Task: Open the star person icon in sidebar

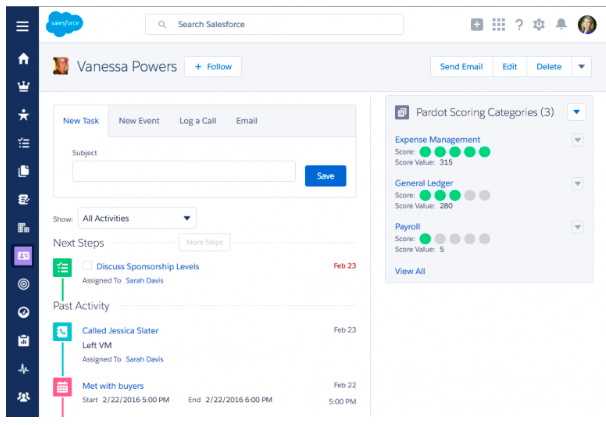Action: pos(23,115)
